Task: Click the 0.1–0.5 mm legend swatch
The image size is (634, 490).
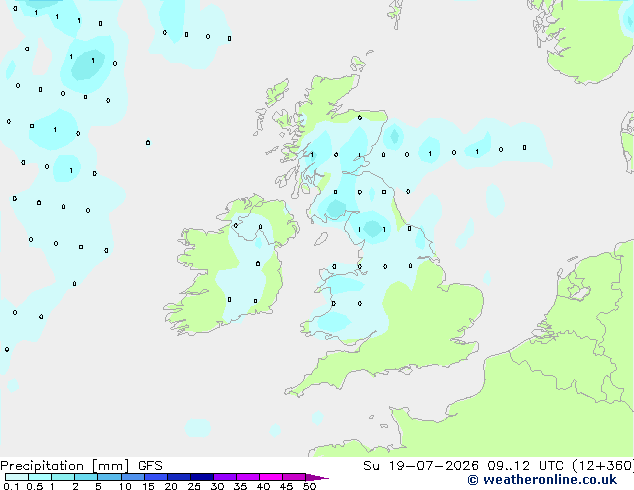Action: [x=17, y=477]
